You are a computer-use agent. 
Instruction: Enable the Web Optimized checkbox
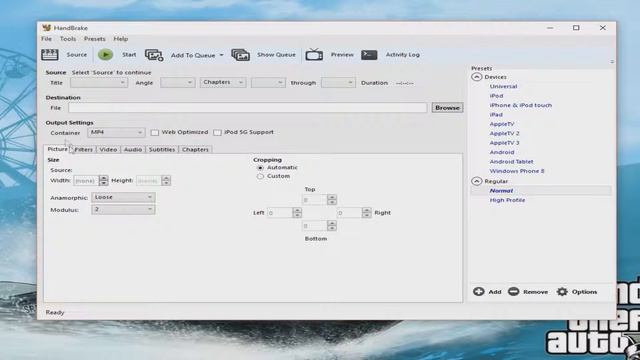[x=155, y=132]
